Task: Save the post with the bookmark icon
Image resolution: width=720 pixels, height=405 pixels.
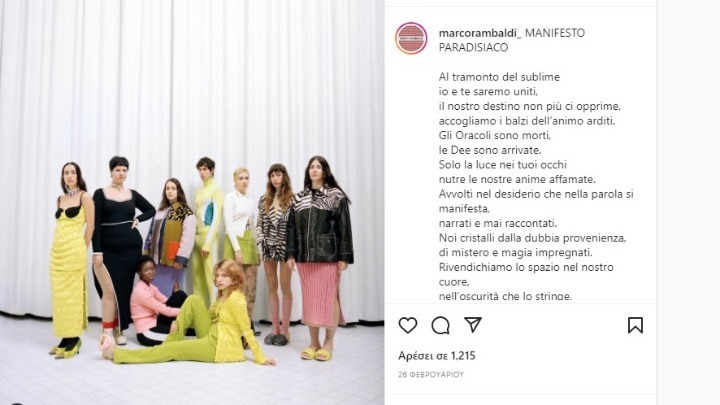Action: (636, 325)
